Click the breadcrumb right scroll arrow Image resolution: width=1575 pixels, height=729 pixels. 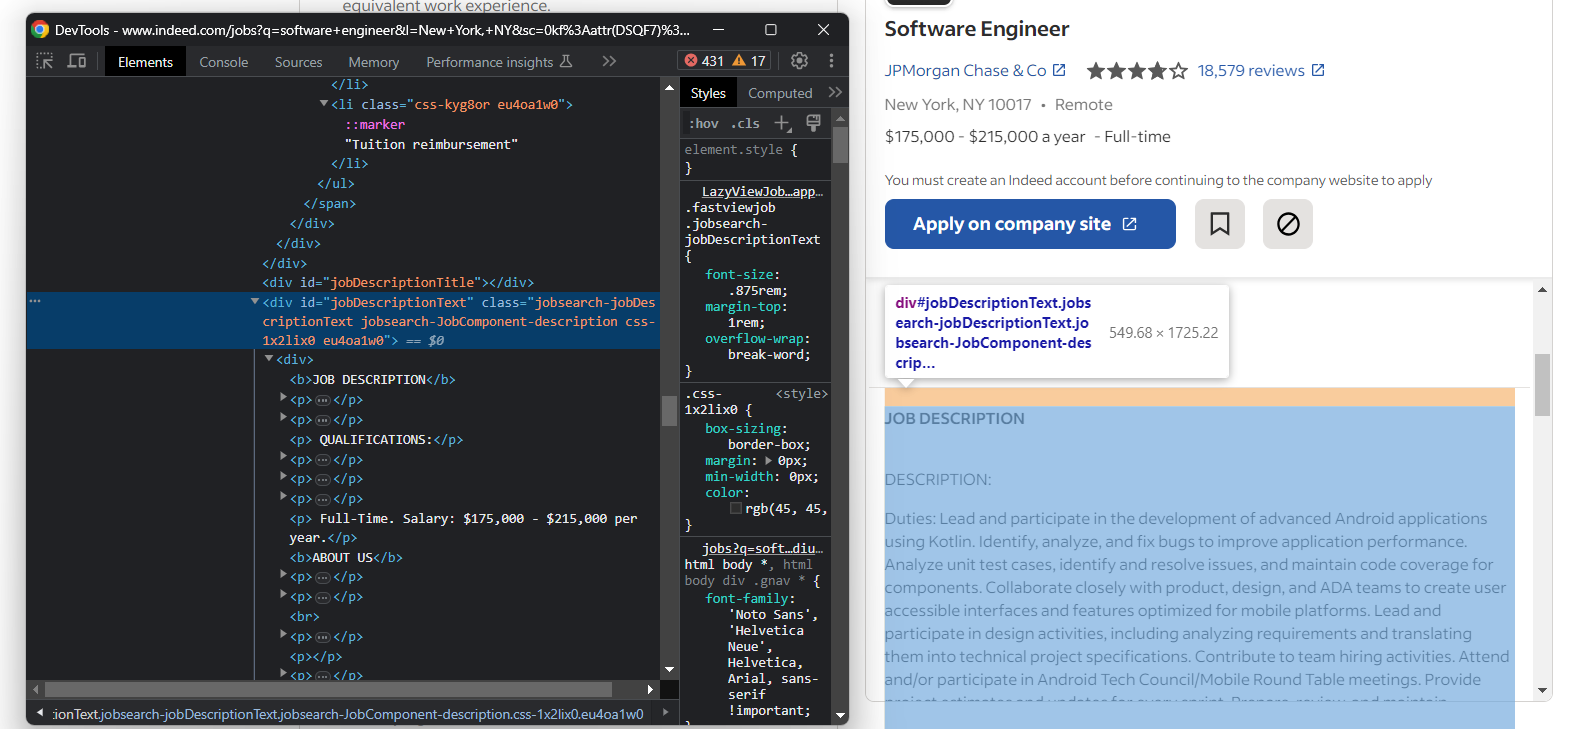pos(666,713)
